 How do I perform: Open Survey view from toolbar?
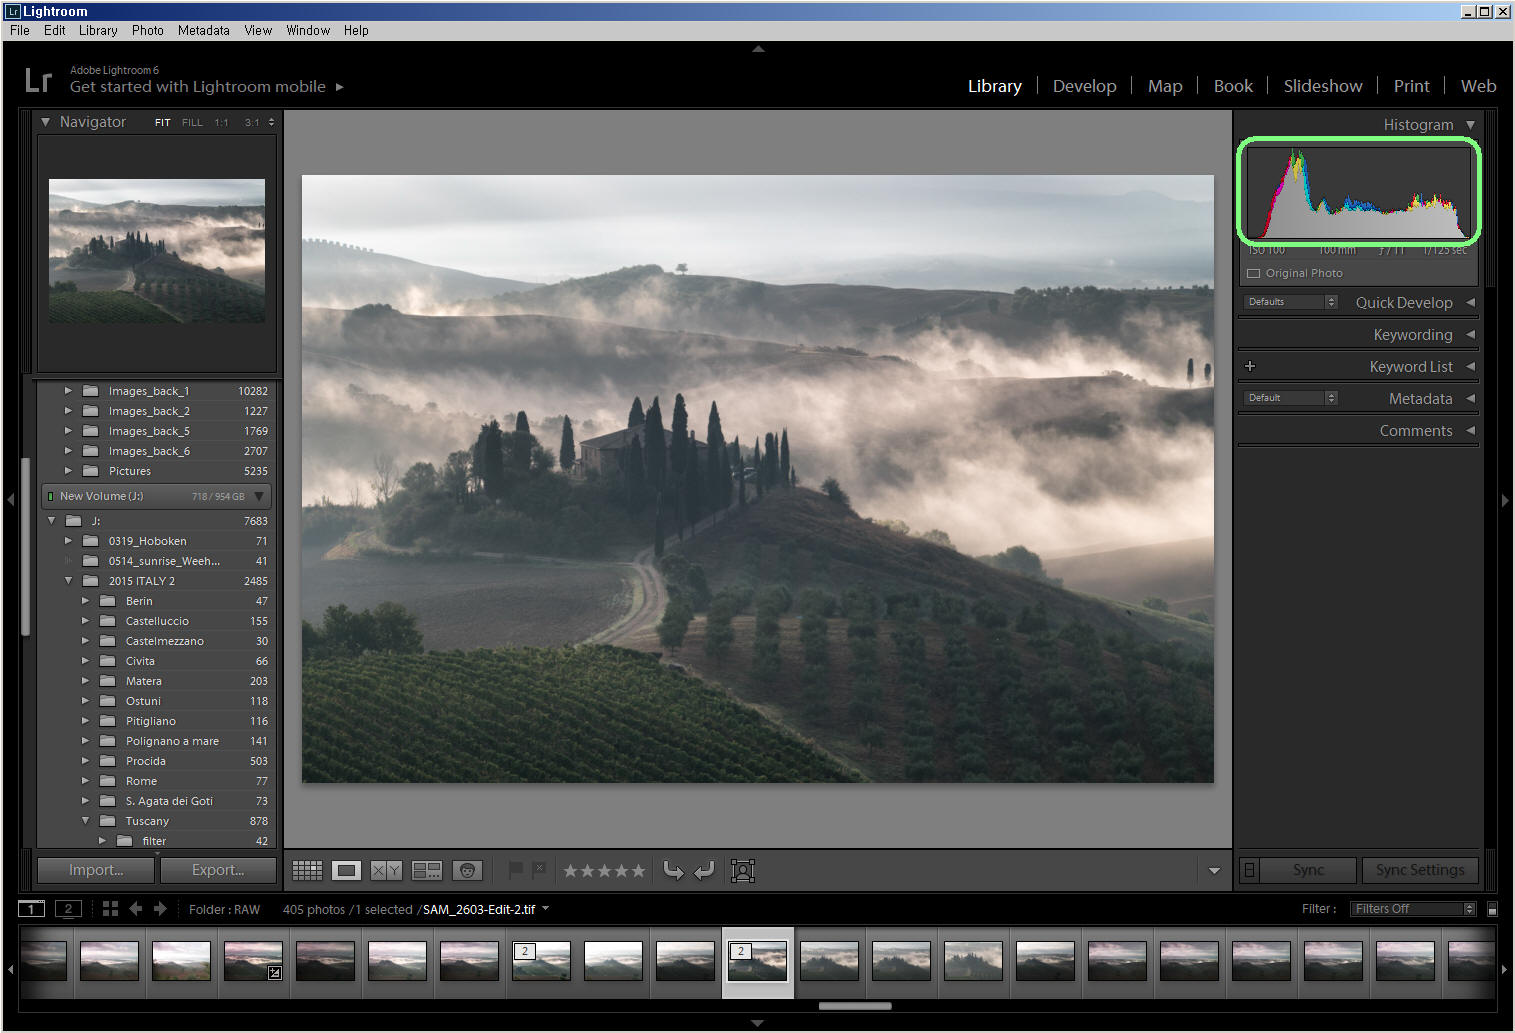tap(427, 871)
